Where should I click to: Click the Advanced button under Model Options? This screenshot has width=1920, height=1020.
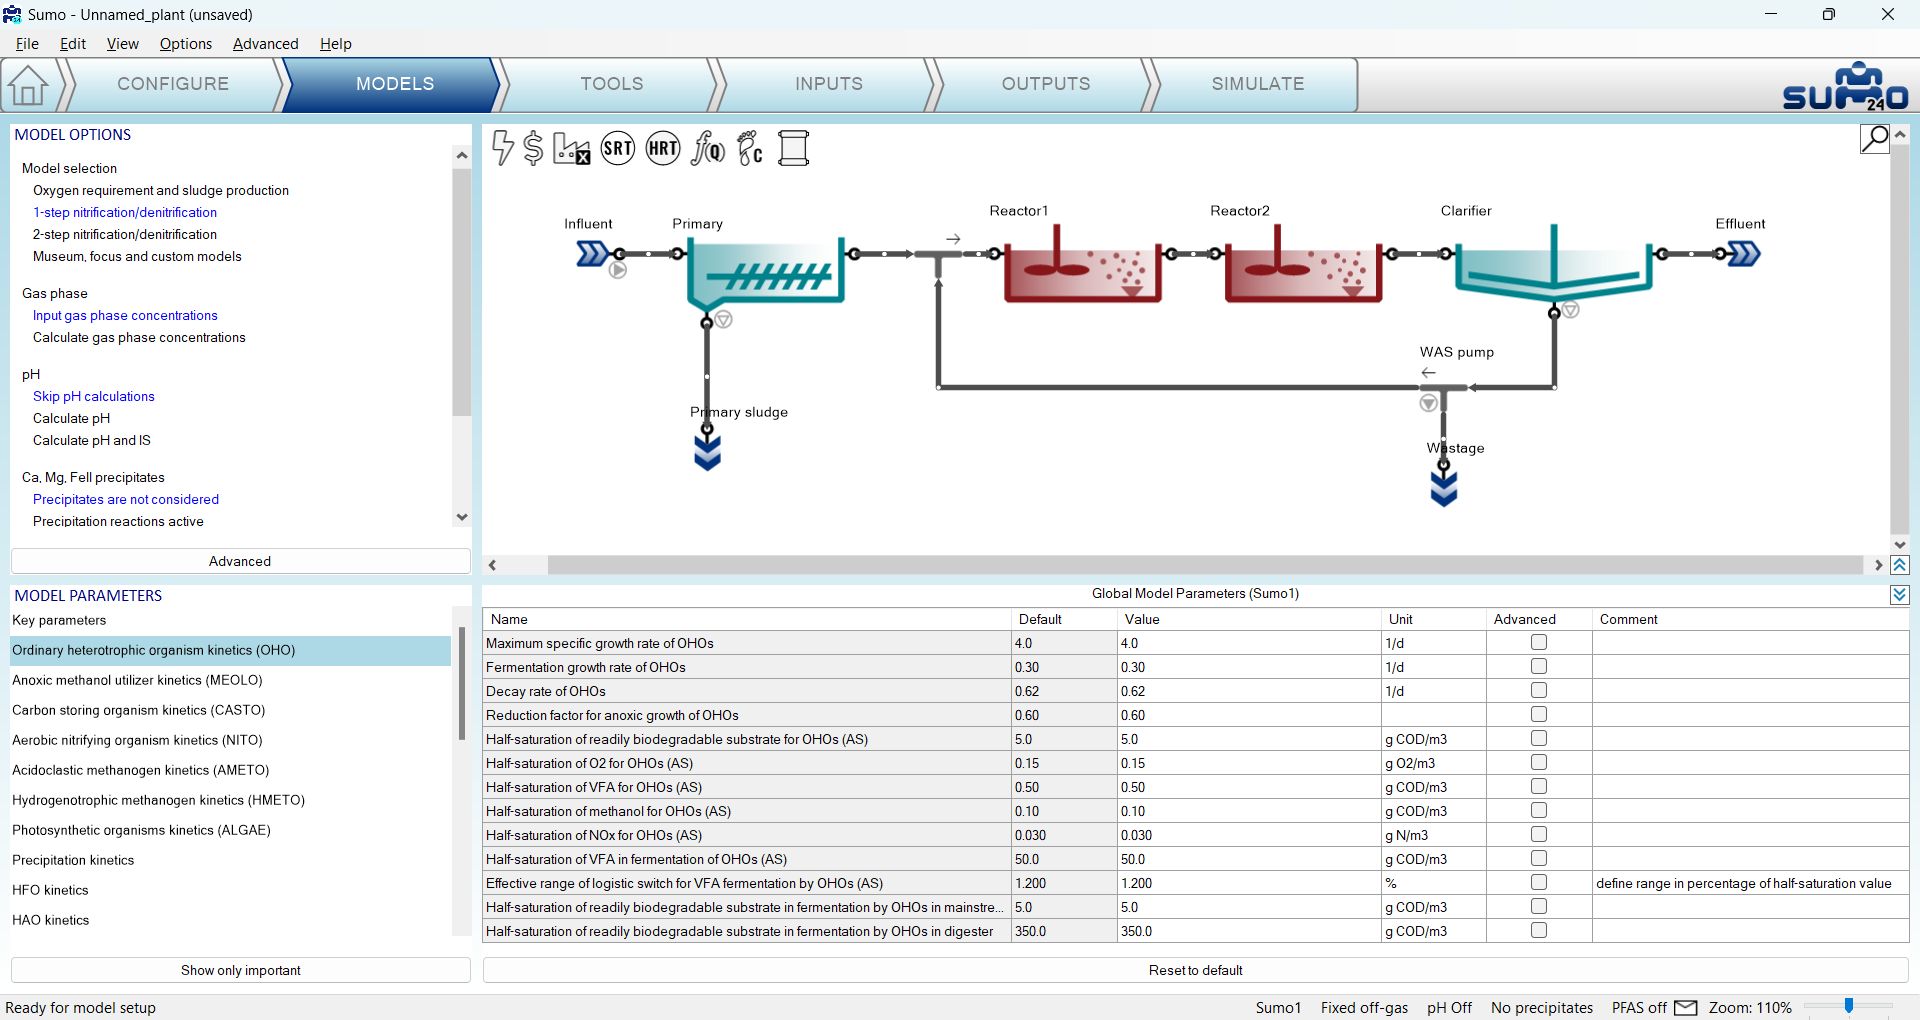pos(240,561)
